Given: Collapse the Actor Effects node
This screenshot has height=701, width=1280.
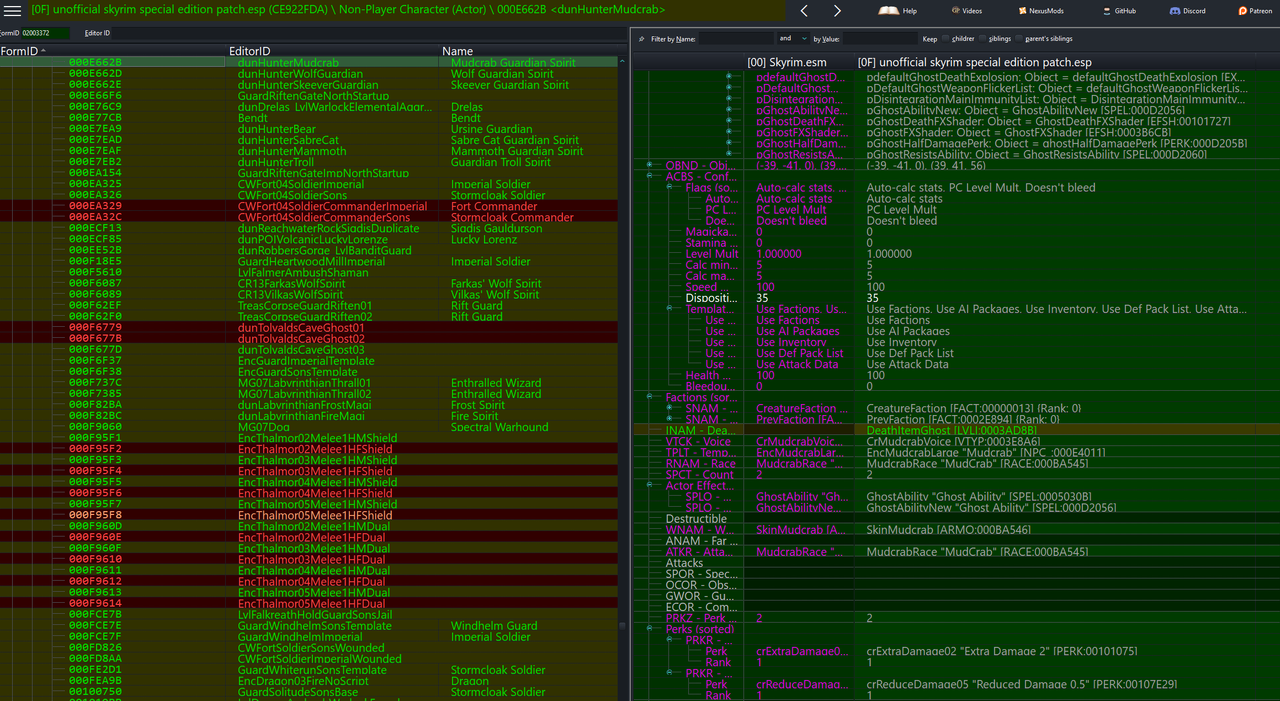Looking at the screenshot, I should click(650, 486).
